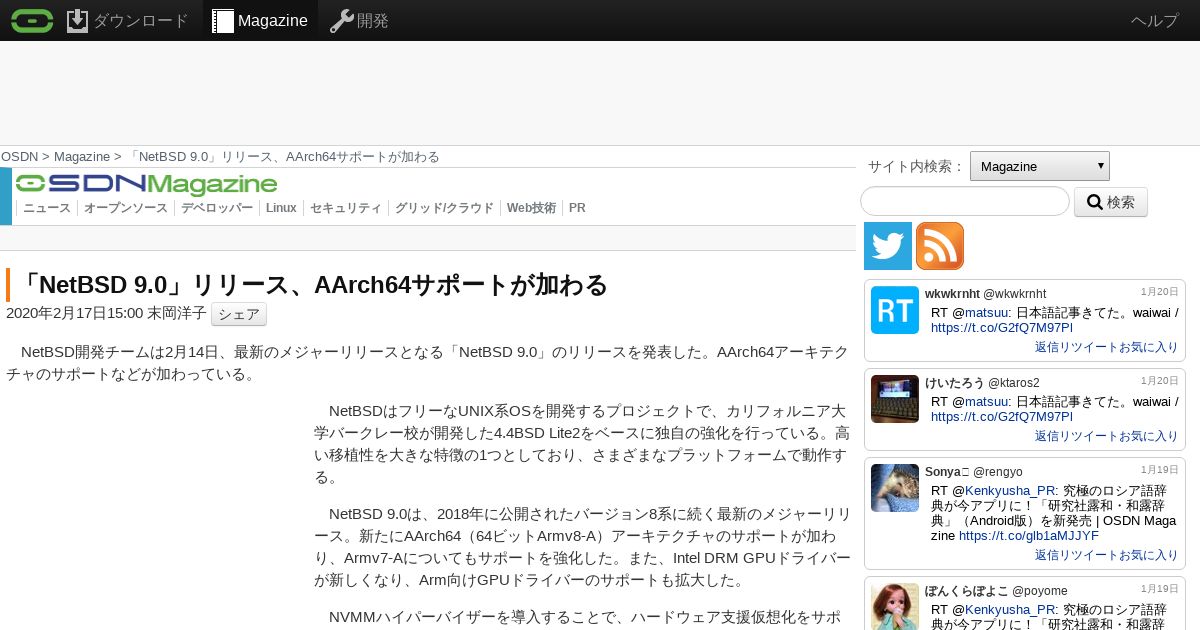
Task: Open the orange RSS feed icon
Action: 940,246
